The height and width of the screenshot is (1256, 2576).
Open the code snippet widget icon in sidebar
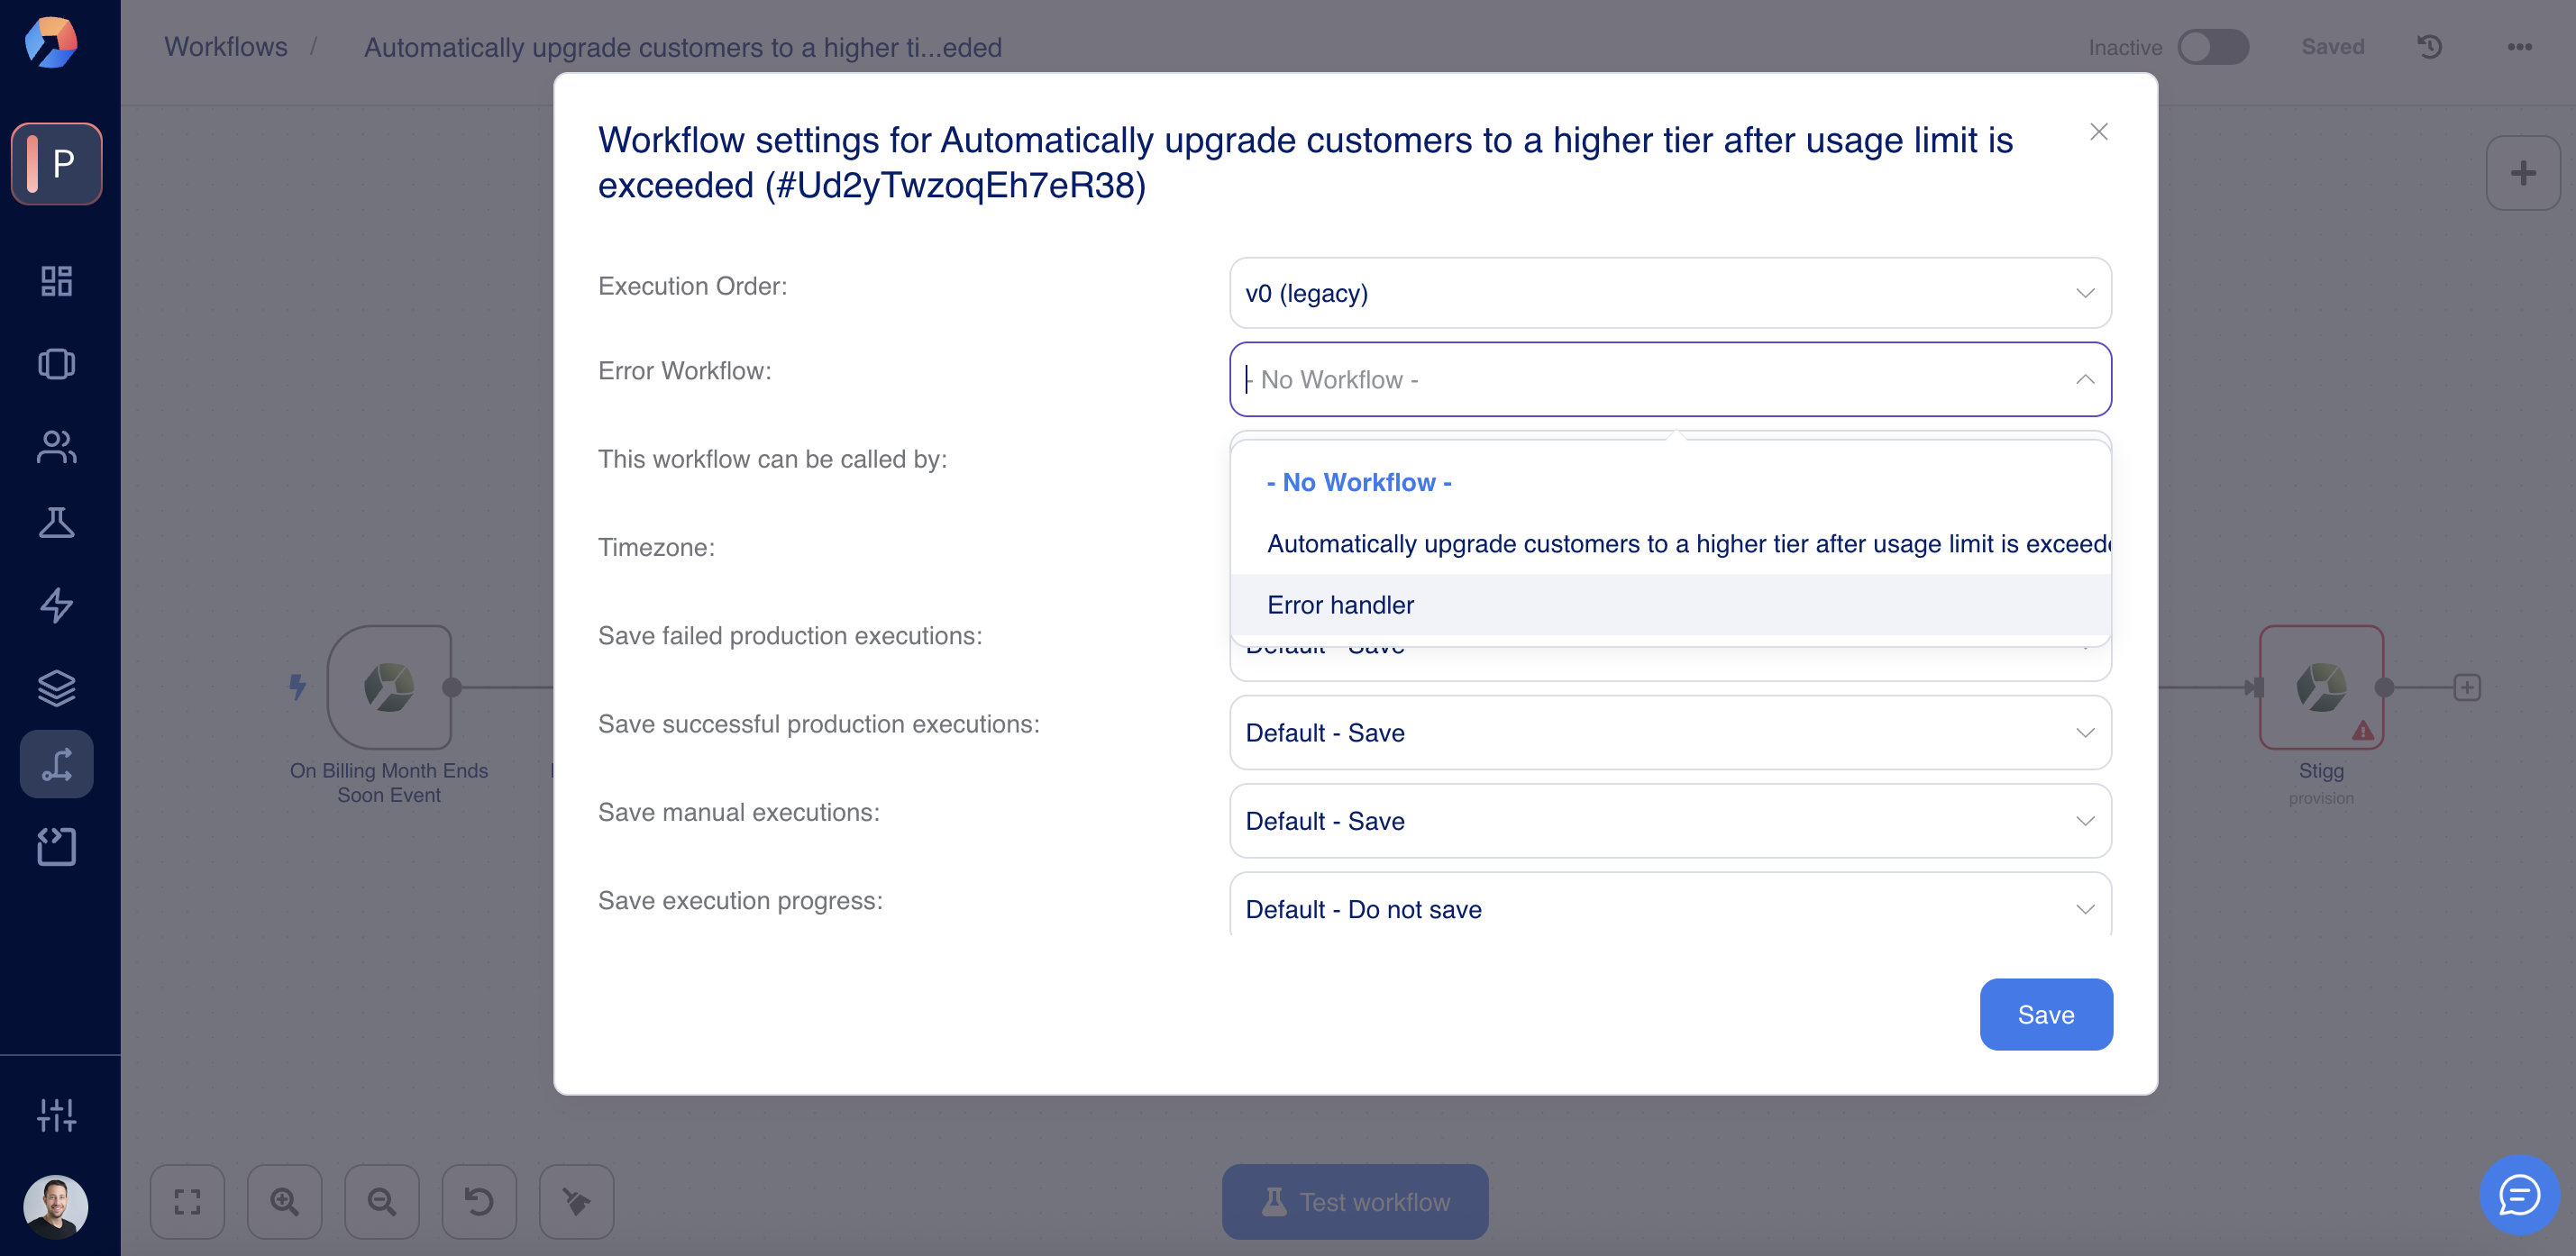[57, 846]
